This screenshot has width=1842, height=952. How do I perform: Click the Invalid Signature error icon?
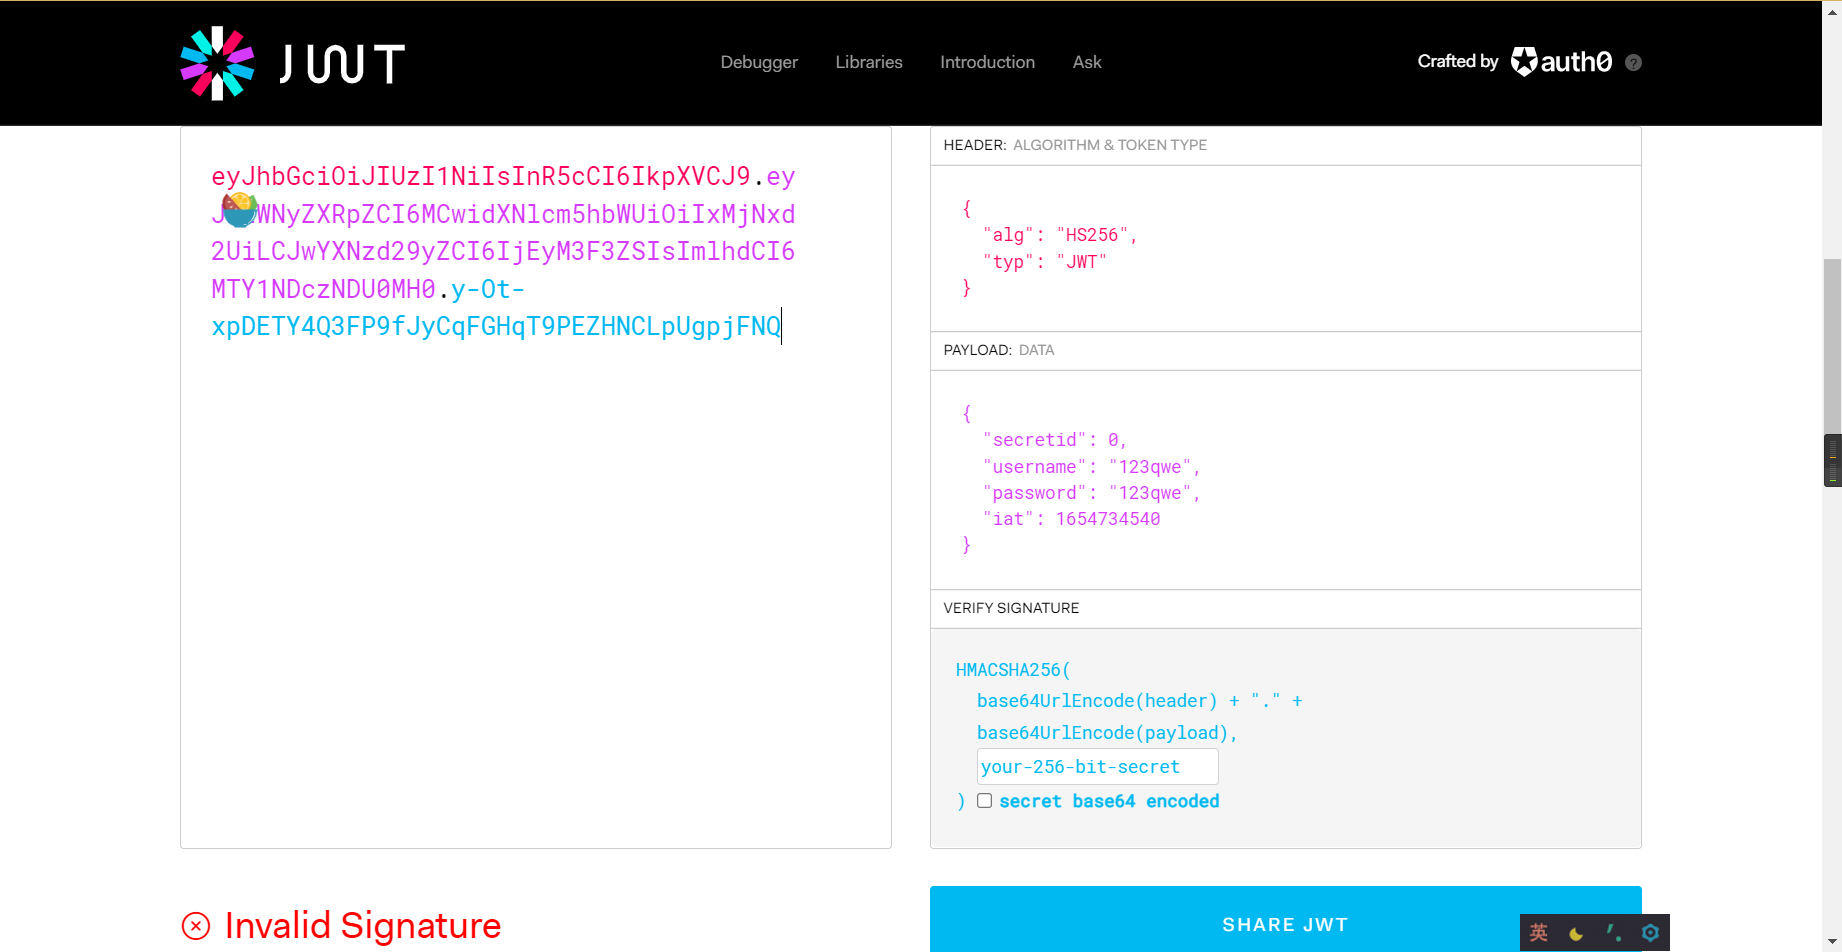click(x=196, y=926)
